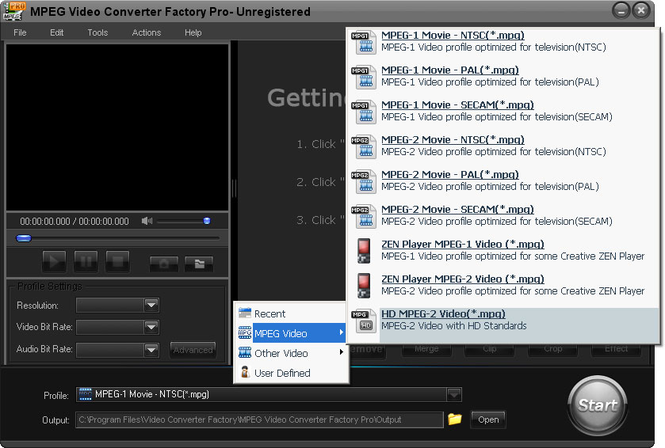Click the Recent menu icon
Screen dimensions: 665x448
tap(245, 313)
